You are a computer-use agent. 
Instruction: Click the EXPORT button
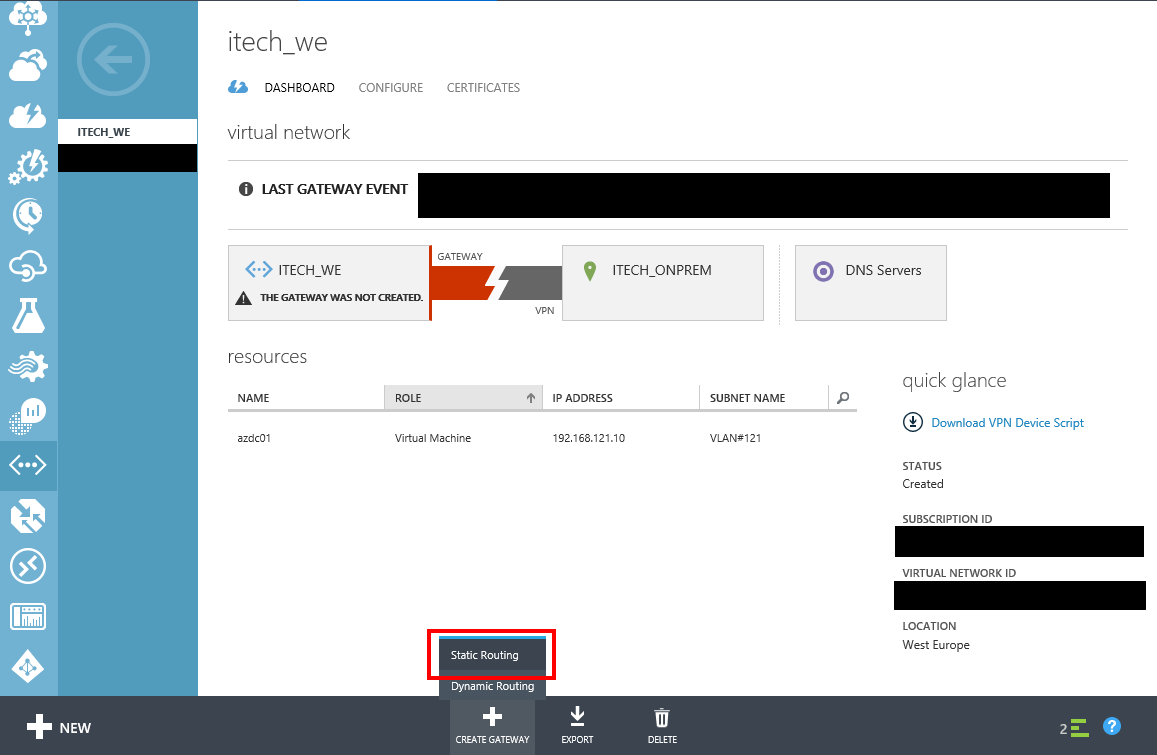pyautogui.click(x=577, y=726)
